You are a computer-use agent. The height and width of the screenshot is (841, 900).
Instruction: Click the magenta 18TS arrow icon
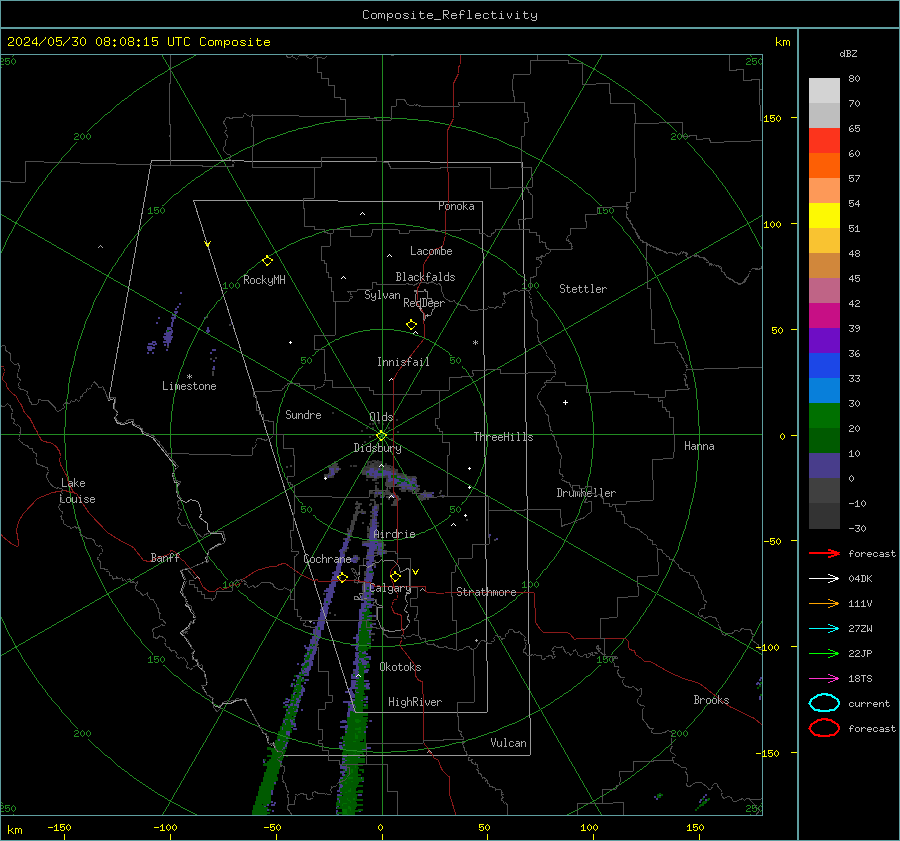click(824, 679)
